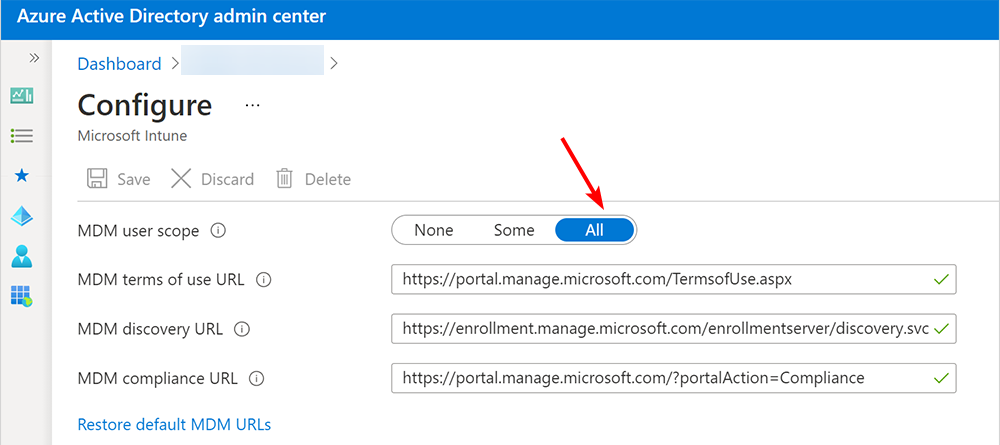Expand the left sidebar with double chevron
Image resolution: width=1000 pixels, height=445 pixels.
[34, 58]
